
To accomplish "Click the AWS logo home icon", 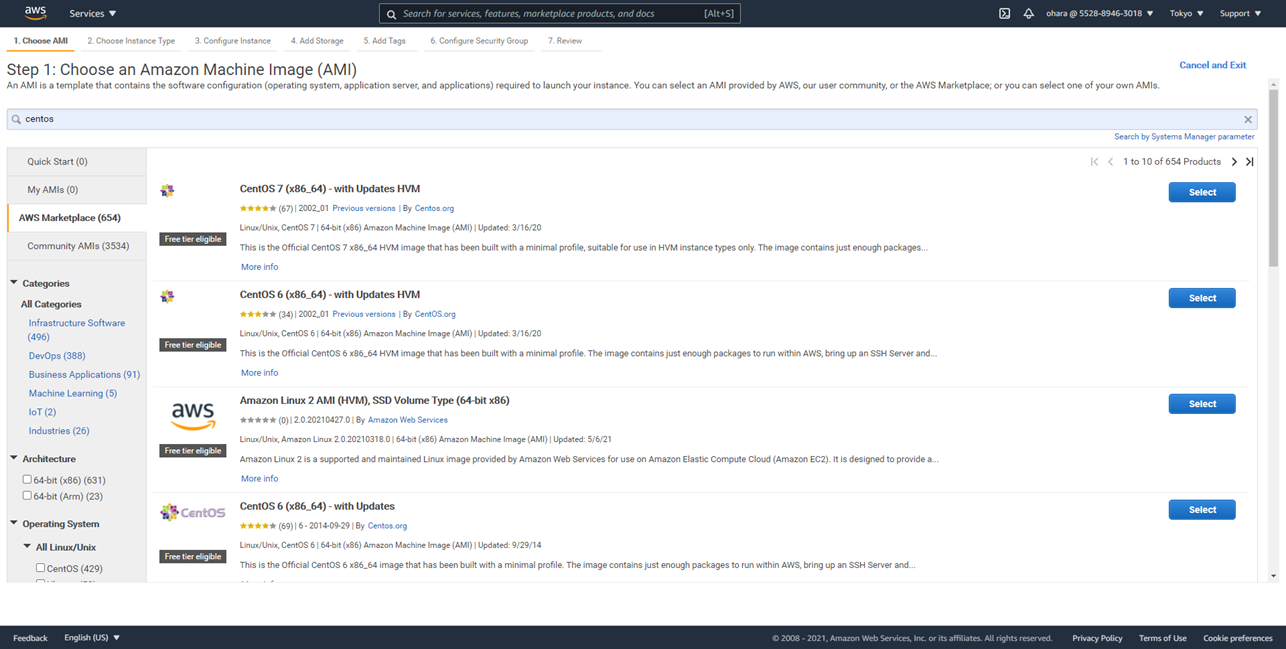I will (35, 13).
